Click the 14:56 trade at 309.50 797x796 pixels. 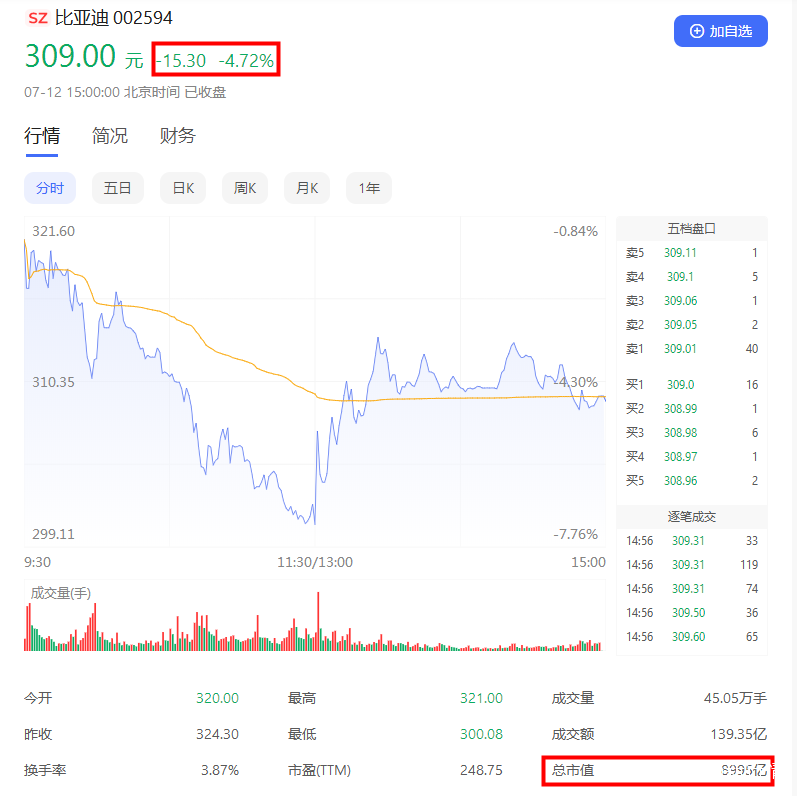point(691,613)
